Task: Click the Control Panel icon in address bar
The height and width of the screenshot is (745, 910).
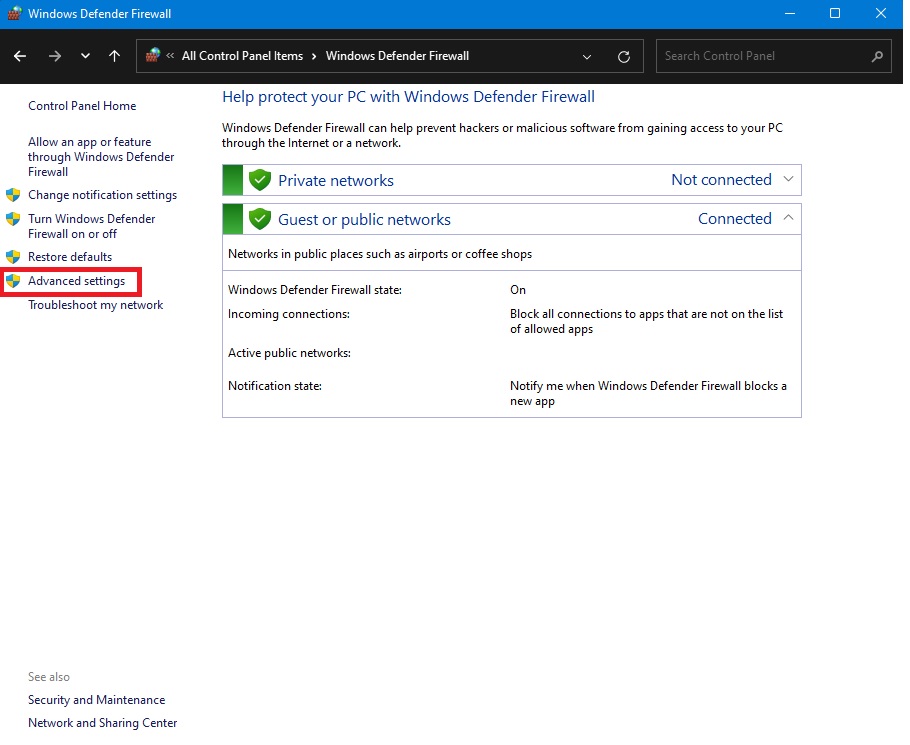Action: pyautogui.click(x=153, y=56)
